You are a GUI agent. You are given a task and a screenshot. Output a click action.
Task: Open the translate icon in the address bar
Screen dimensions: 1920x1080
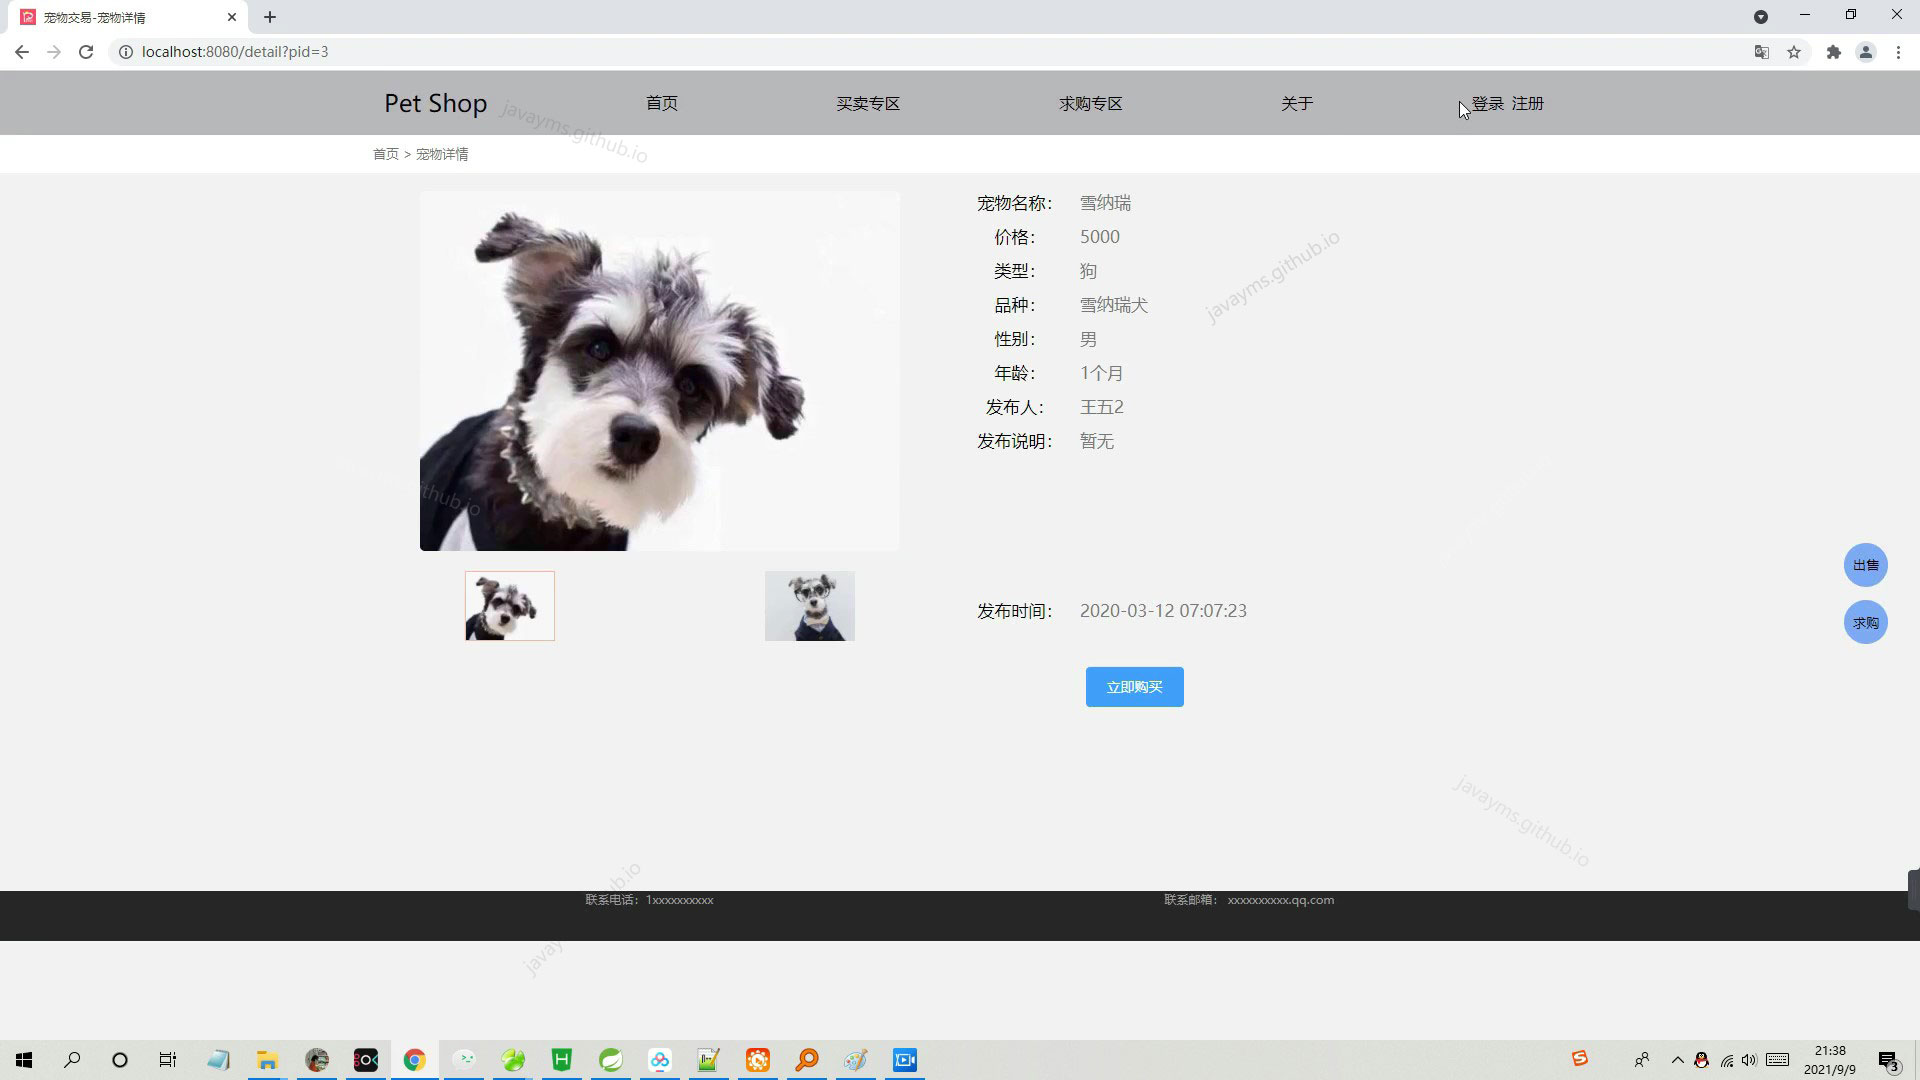pos(1761,51)
